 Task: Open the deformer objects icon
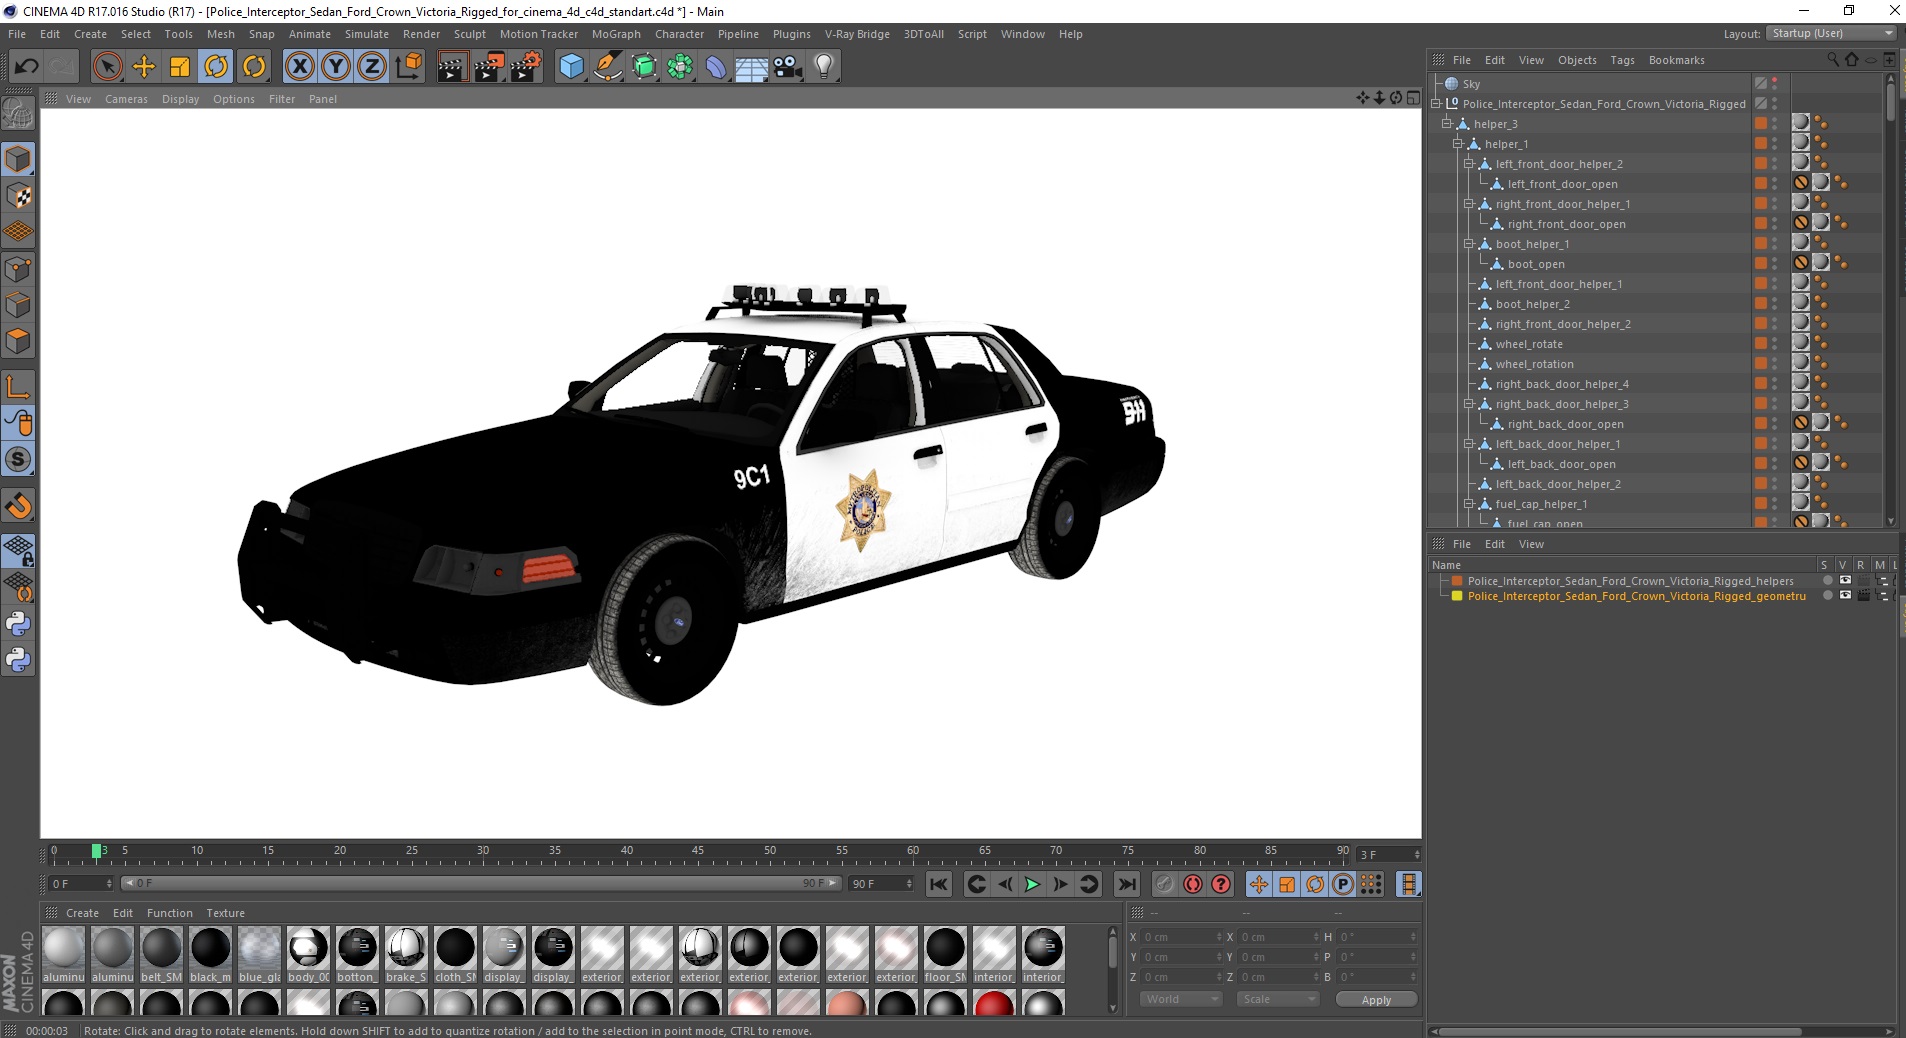pos(716,67)
